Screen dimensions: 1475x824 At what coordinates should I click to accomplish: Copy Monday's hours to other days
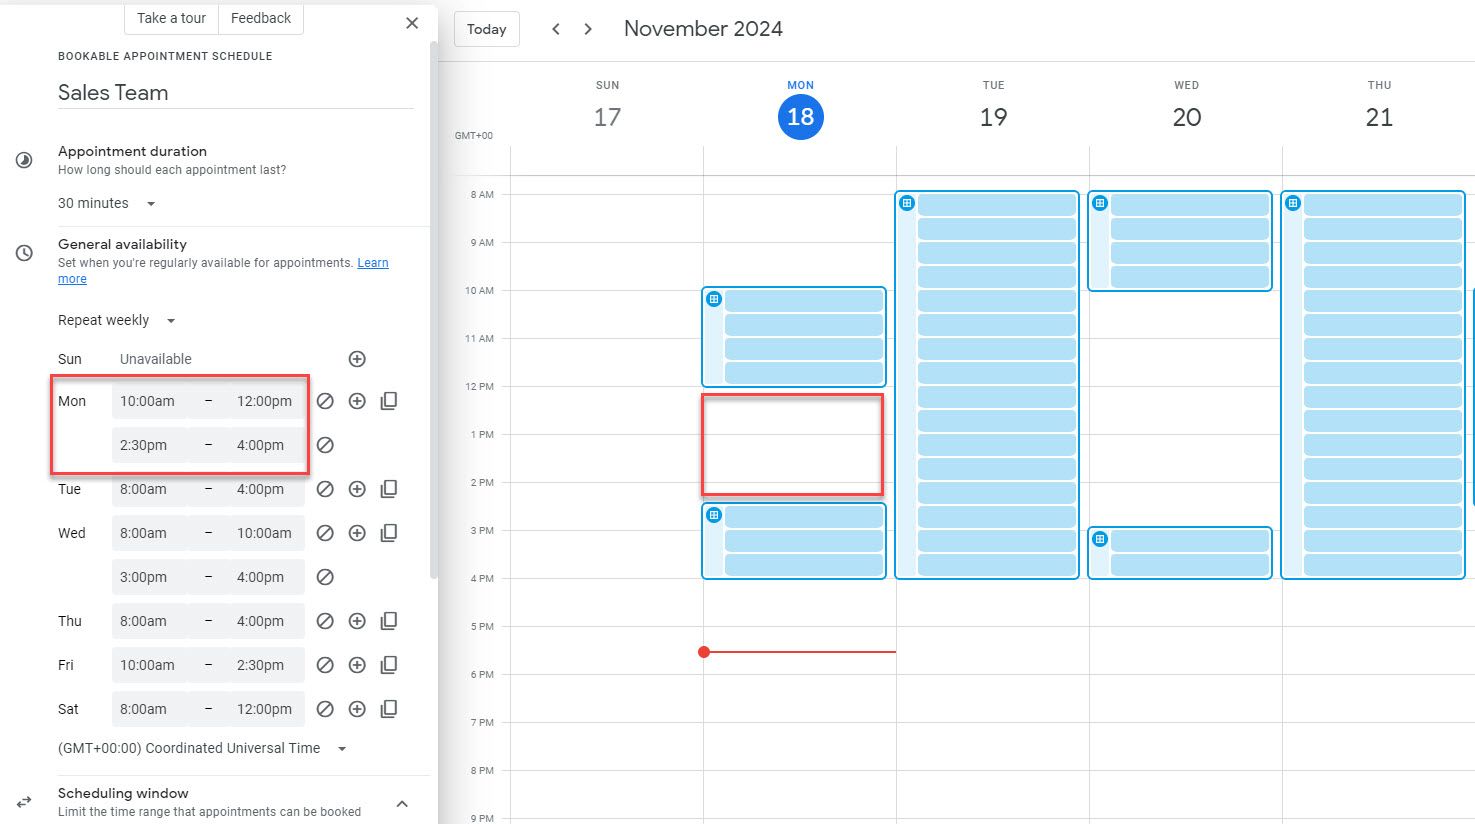coord(389,400)
